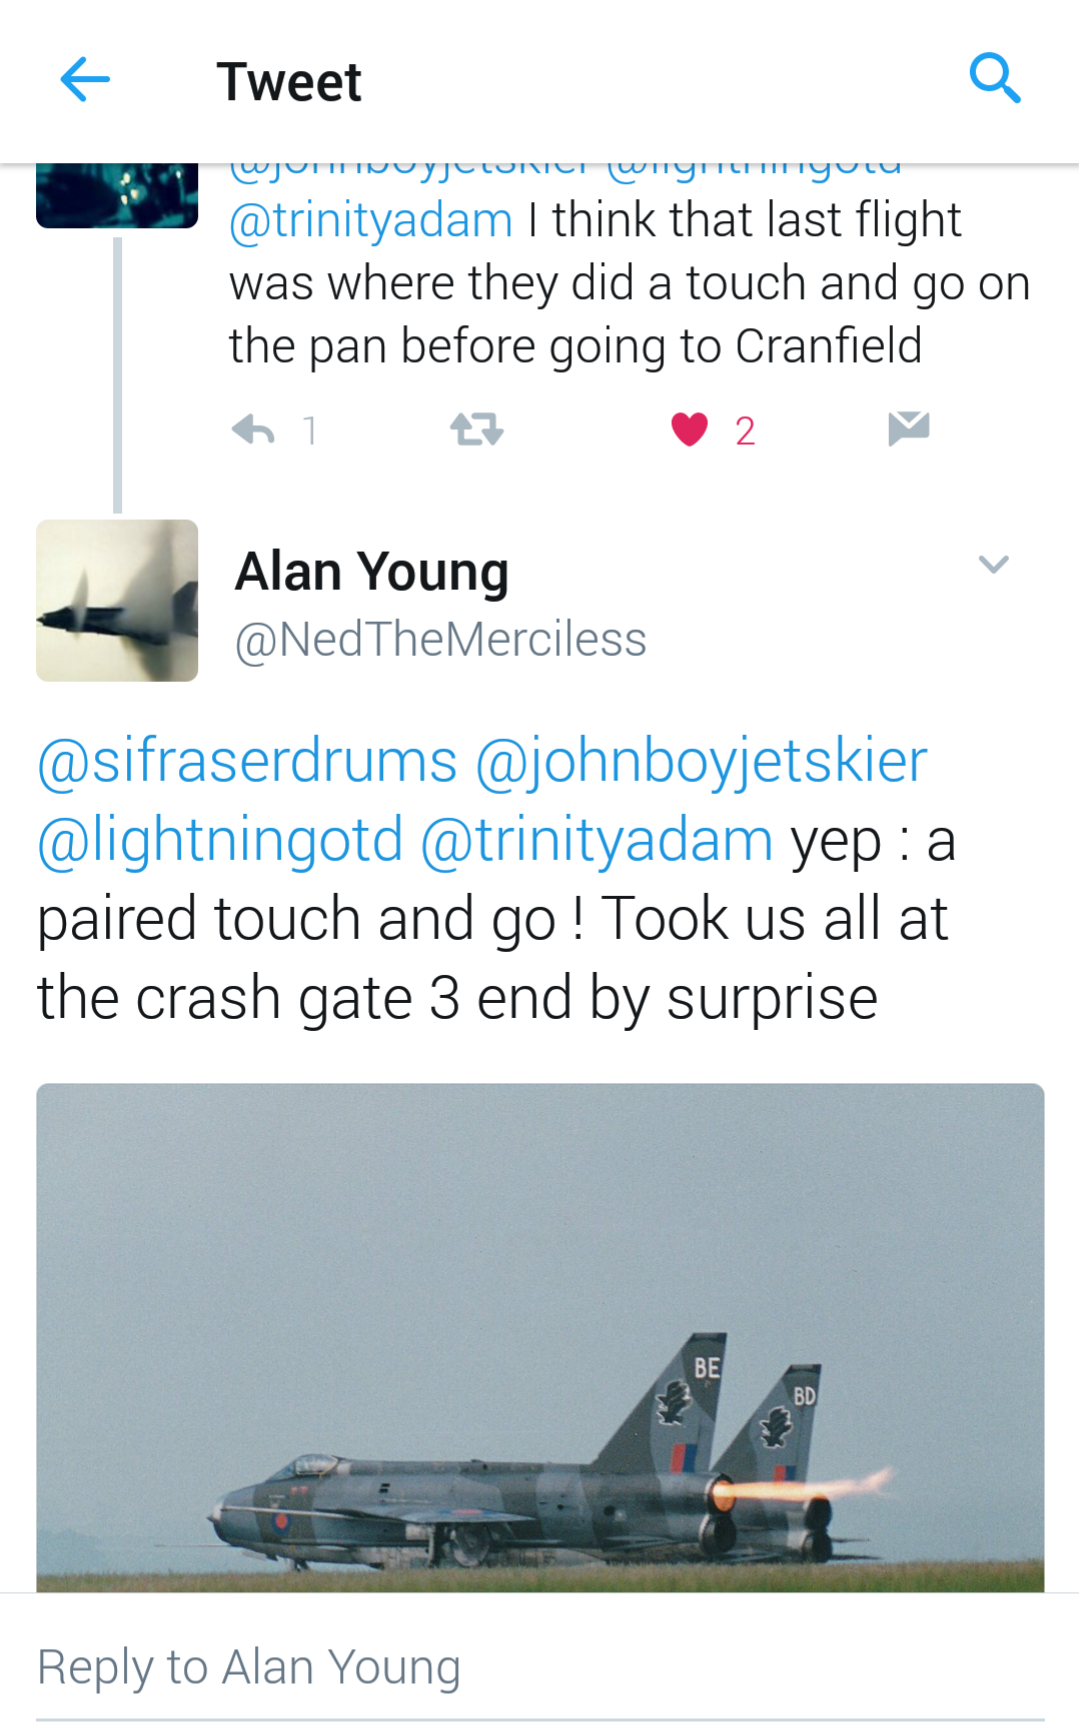Tap the Tweet header title
The height and width of the screenshot is (1731, 1079).
(289, 82)
